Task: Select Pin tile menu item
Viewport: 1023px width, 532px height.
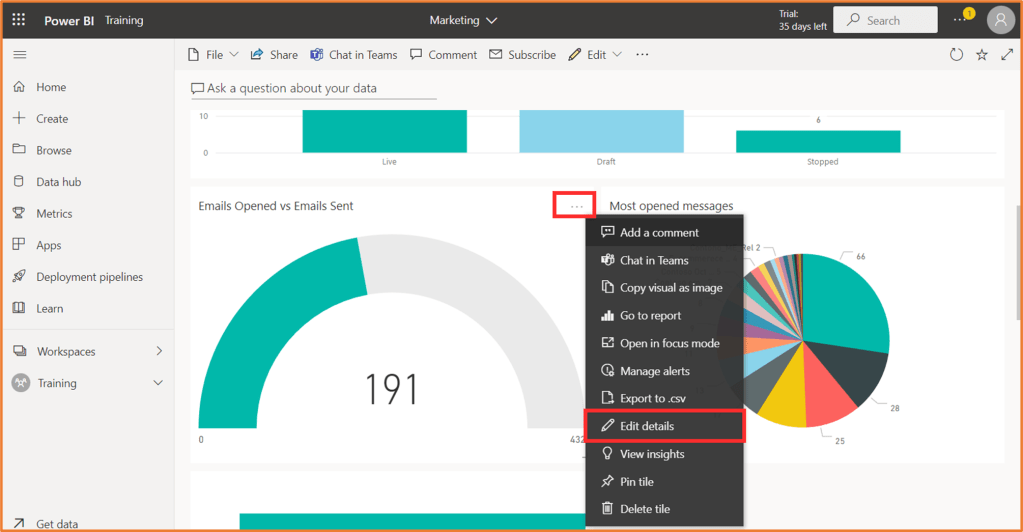Action: pyautogui.click(x=664, y=482)
